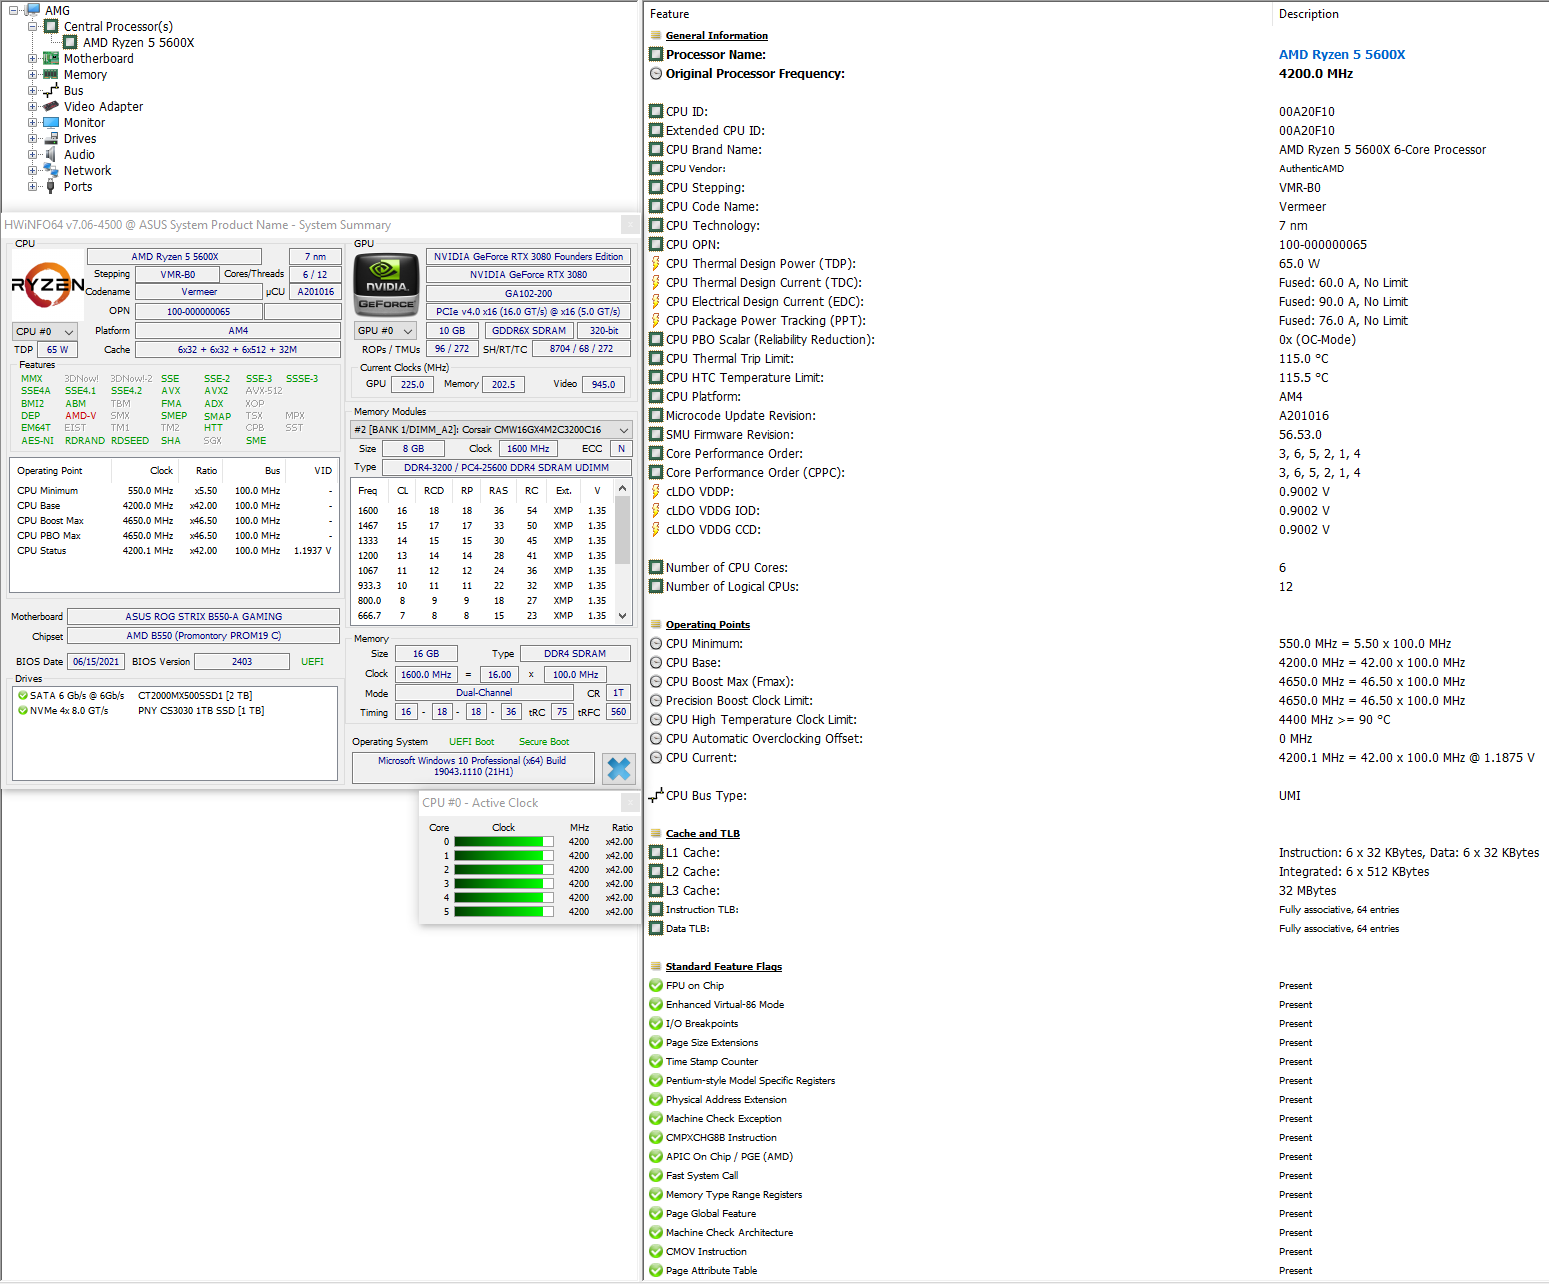Click the chip icon beside Microcode Update Revision
Image resolution: width=1549 pixels, height=1284 pixels.
[656, 416]
